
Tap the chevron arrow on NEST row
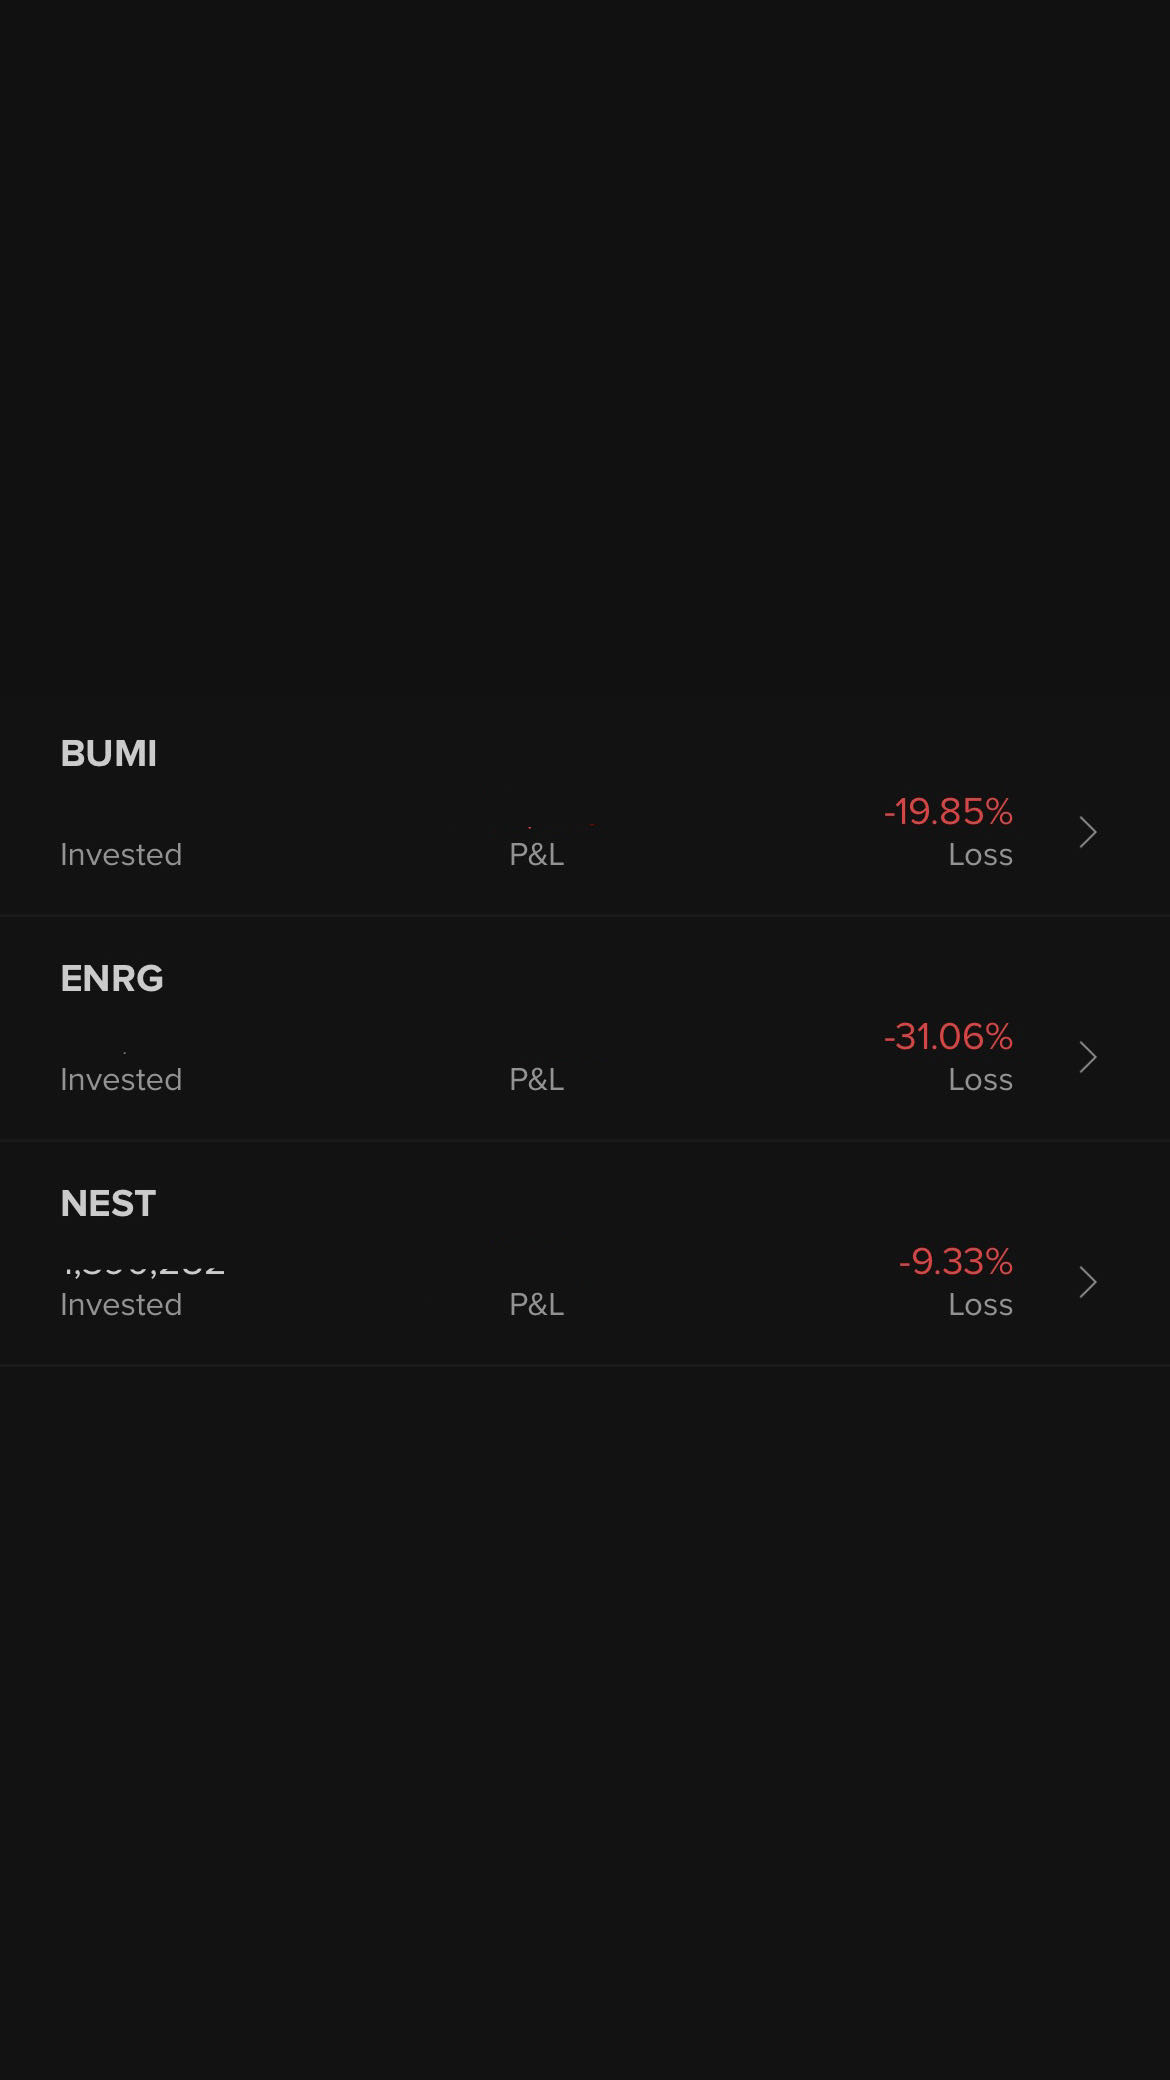coord(1088,1282)
